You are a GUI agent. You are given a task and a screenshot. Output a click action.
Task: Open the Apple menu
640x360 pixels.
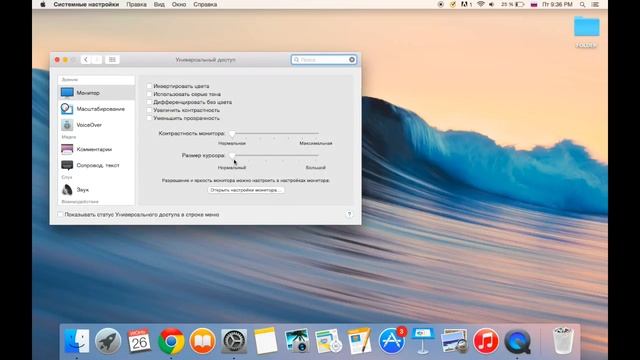point(42,4)
